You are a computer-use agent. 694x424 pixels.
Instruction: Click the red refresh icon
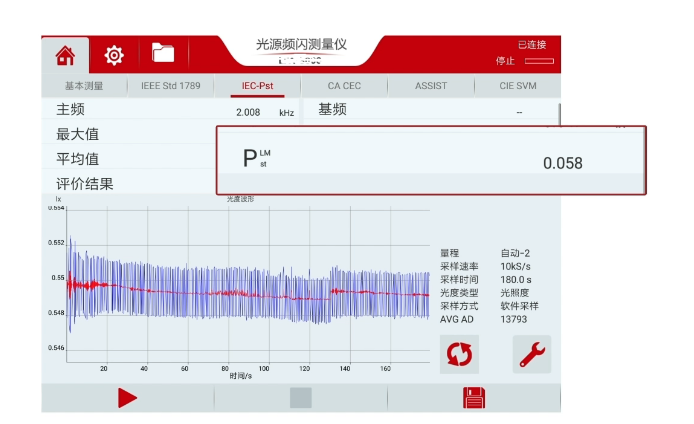point(459,353)
